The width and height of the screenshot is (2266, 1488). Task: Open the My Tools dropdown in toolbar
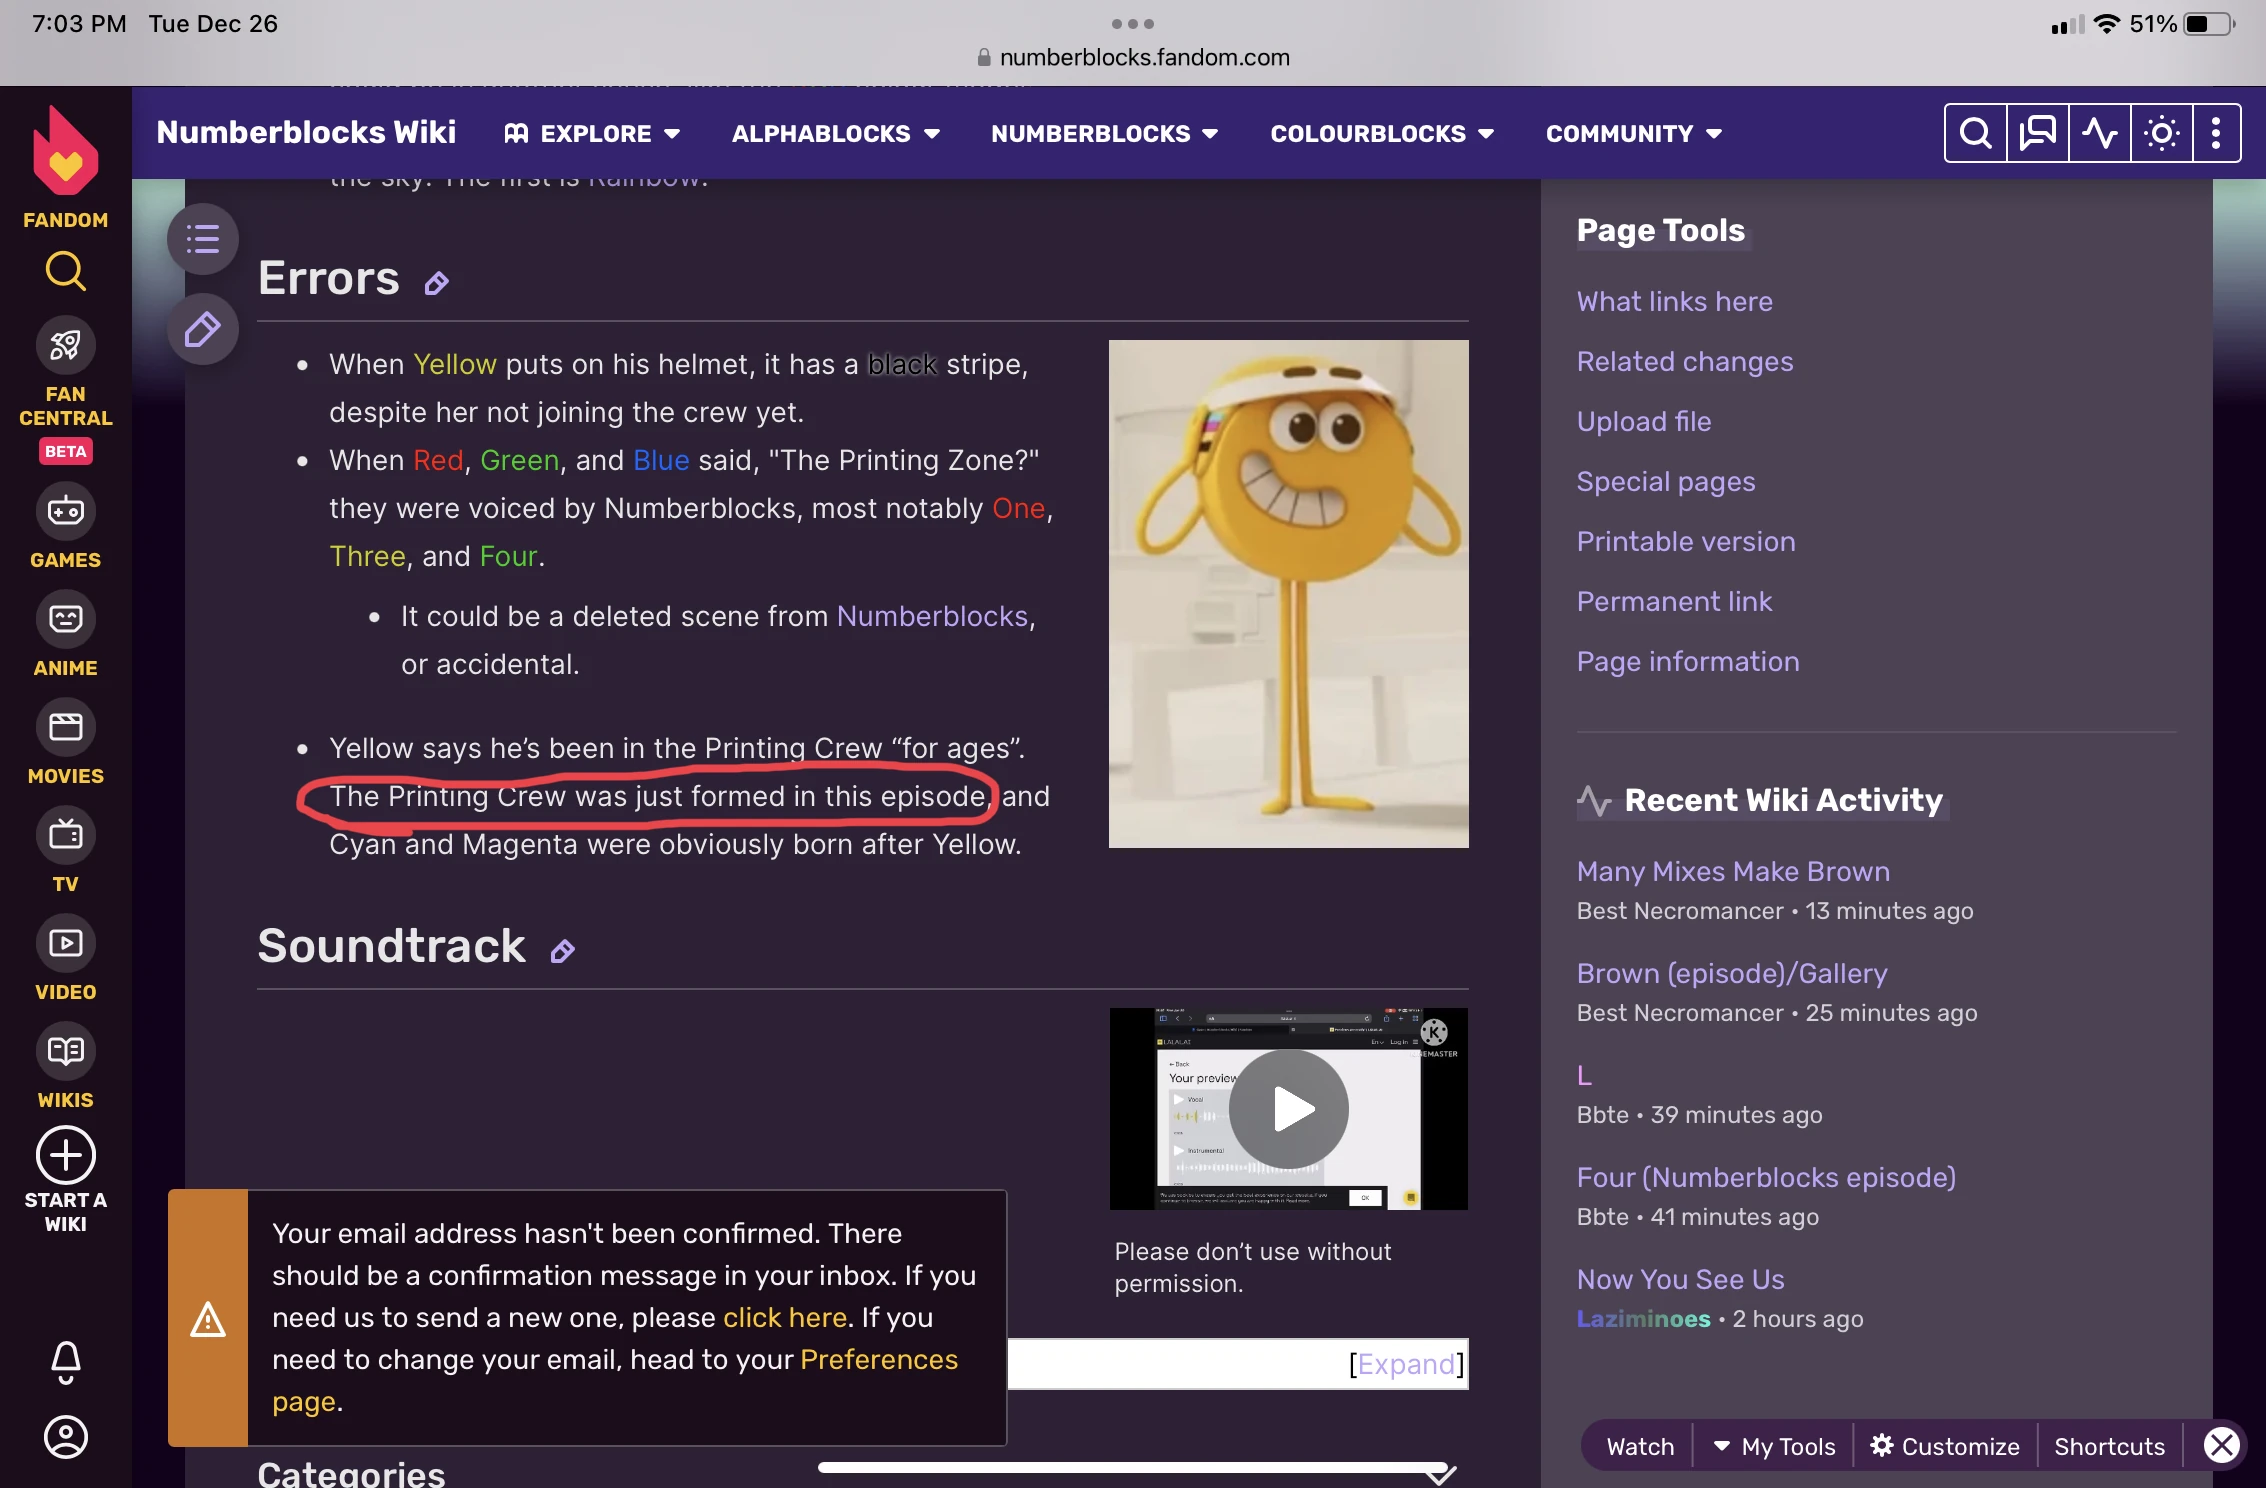(1775, 1446)
